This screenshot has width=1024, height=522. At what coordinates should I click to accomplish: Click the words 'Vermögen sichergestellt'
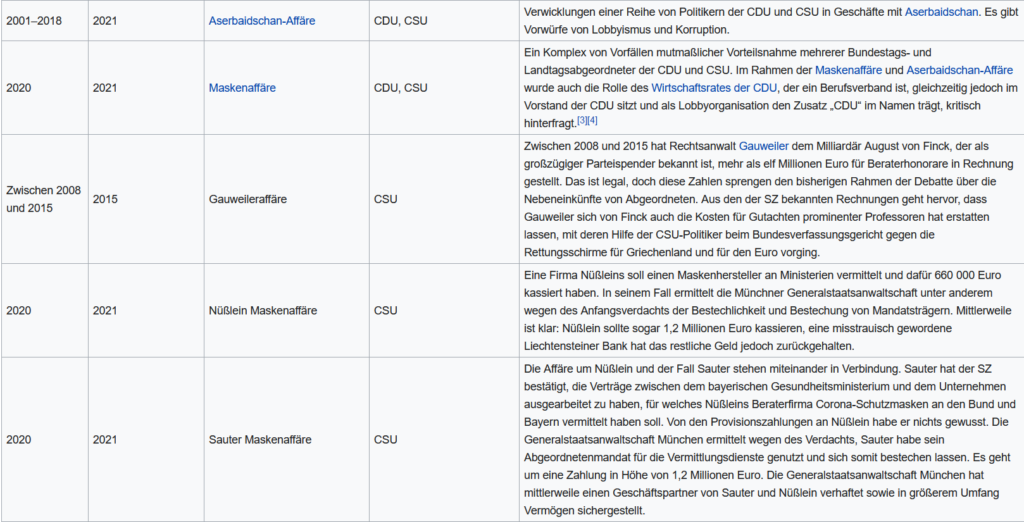pos(584,510)
